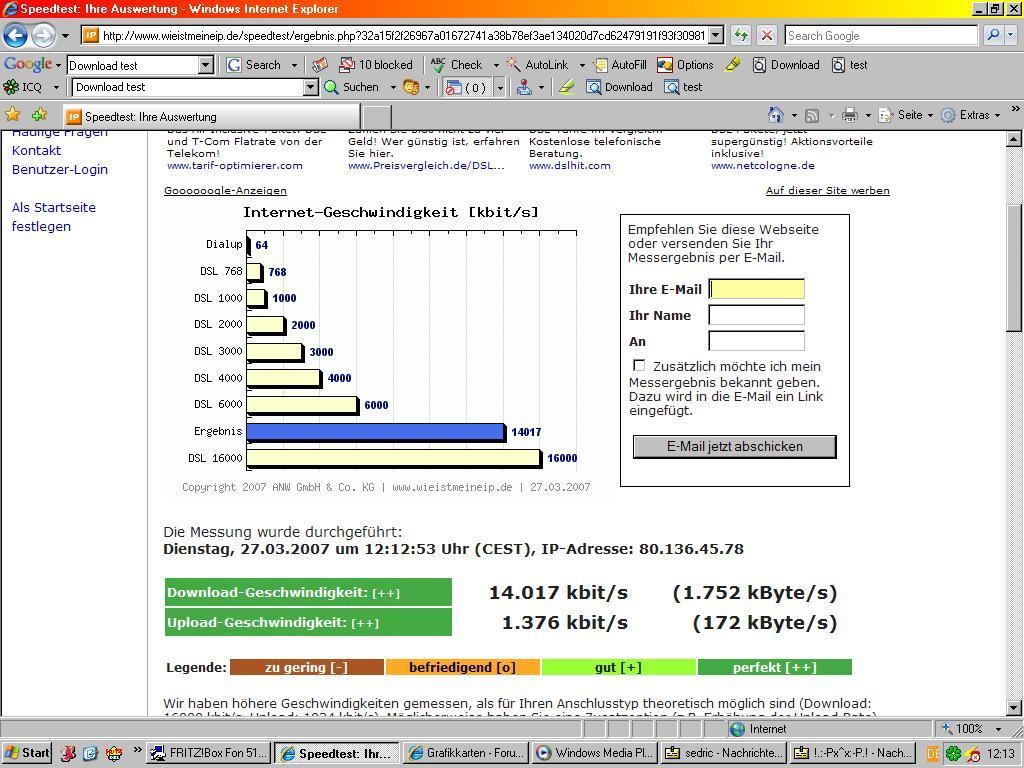
Task: Open the RSS feeds icon
Action: (x=812, y=116)
